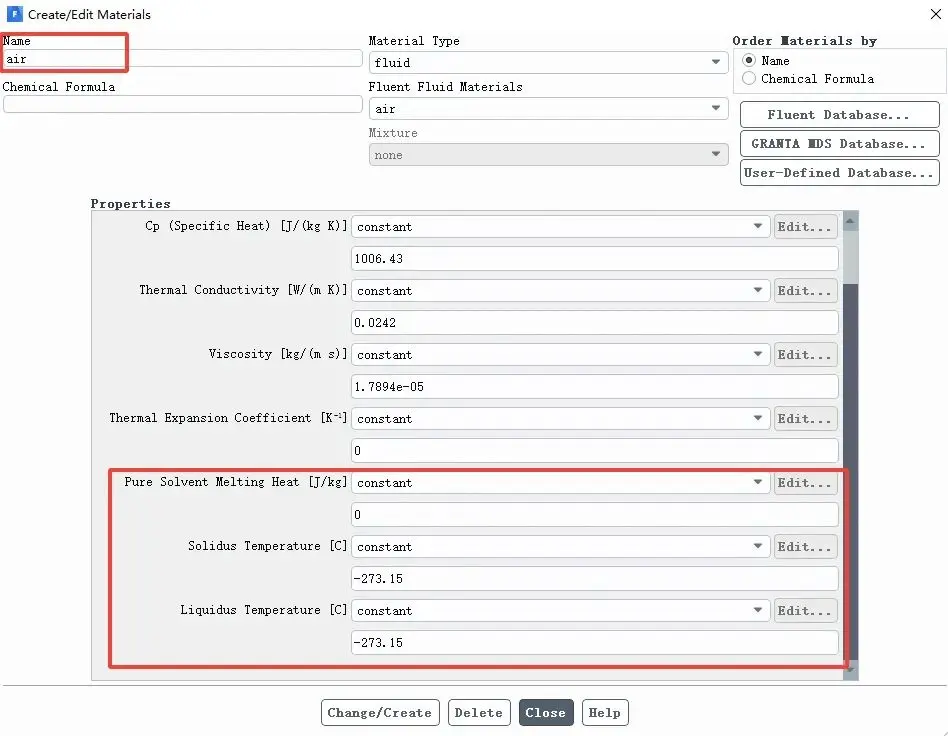The image size is (948, 736).
Task: Click the Liquidus Temperature value field
Action: (594, 643)
